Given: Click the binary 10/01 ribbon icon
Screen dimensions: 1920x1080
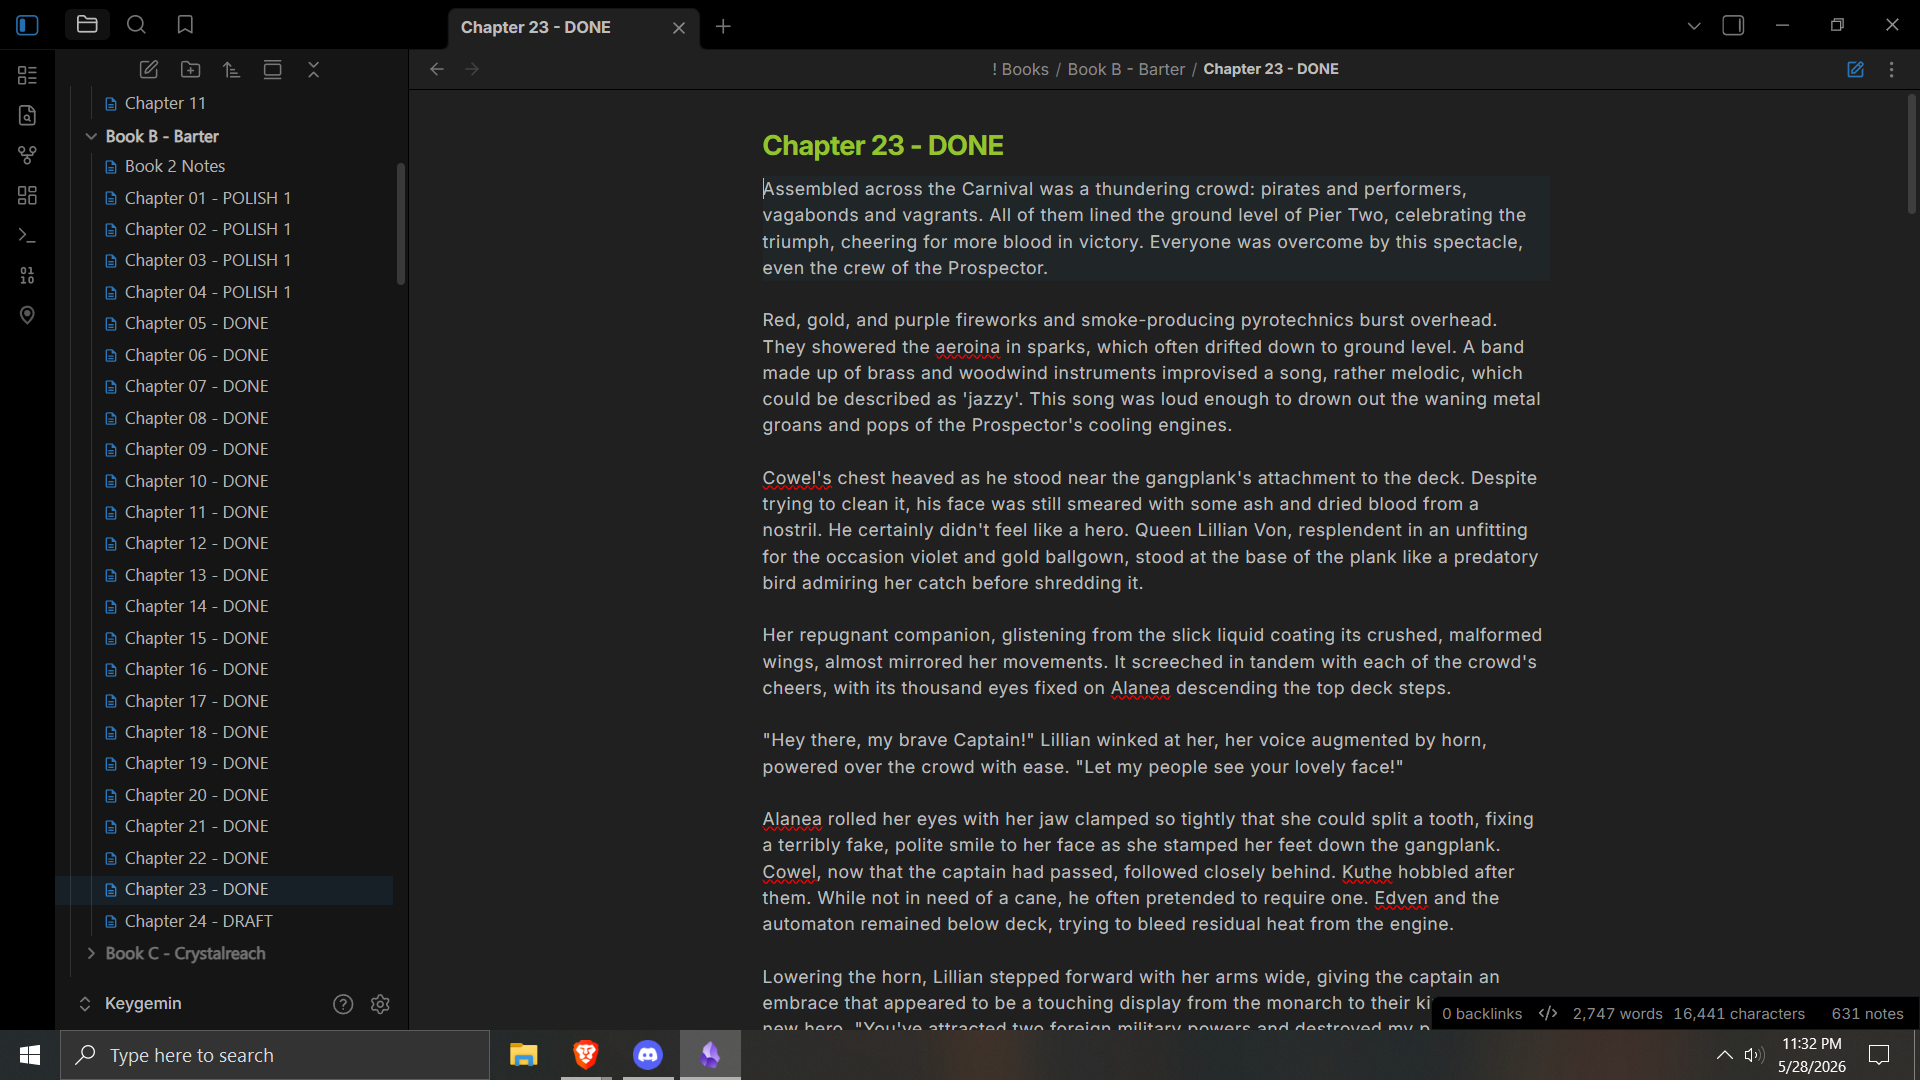Looking at the screenshot, I should (x=27, y=275).
